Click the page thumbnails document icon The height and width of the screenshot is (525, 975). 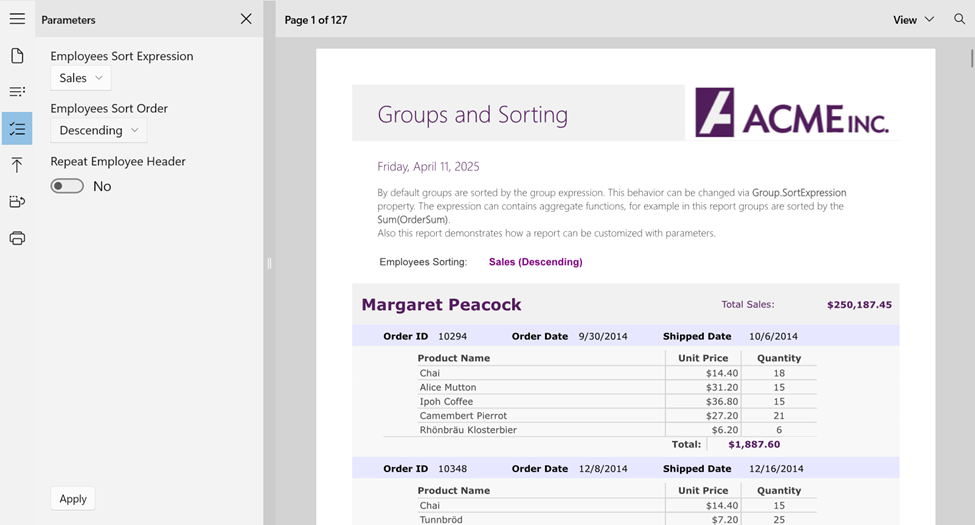17,56
